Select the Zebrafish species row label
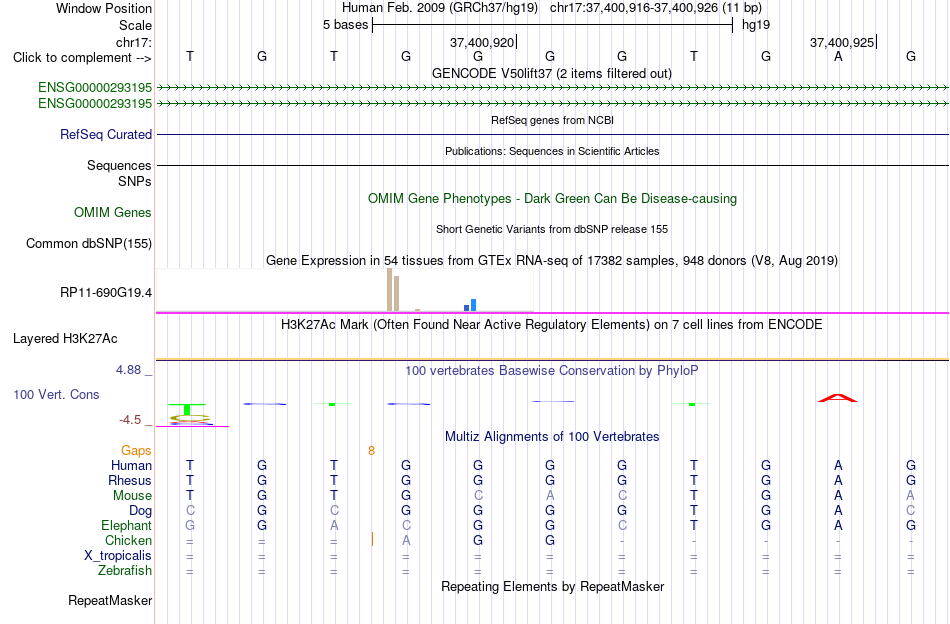This screenshot has width=950, height=624. coord(125,570)
